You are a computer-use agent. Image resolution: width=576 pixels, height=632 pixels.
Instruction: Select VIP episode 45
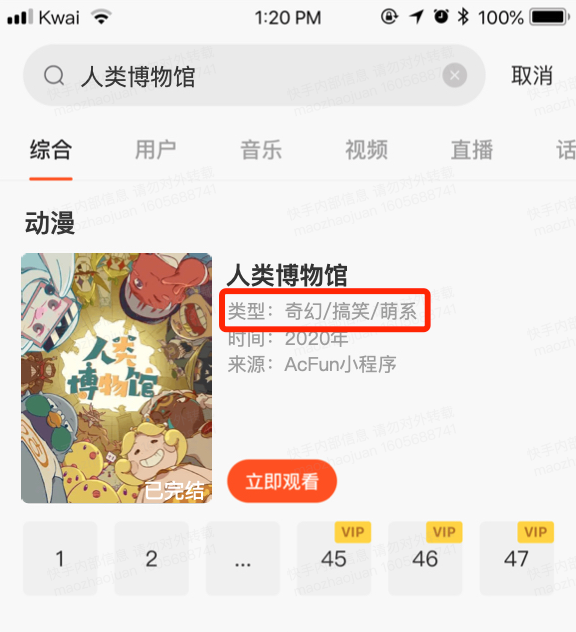(x=334, y=559)
